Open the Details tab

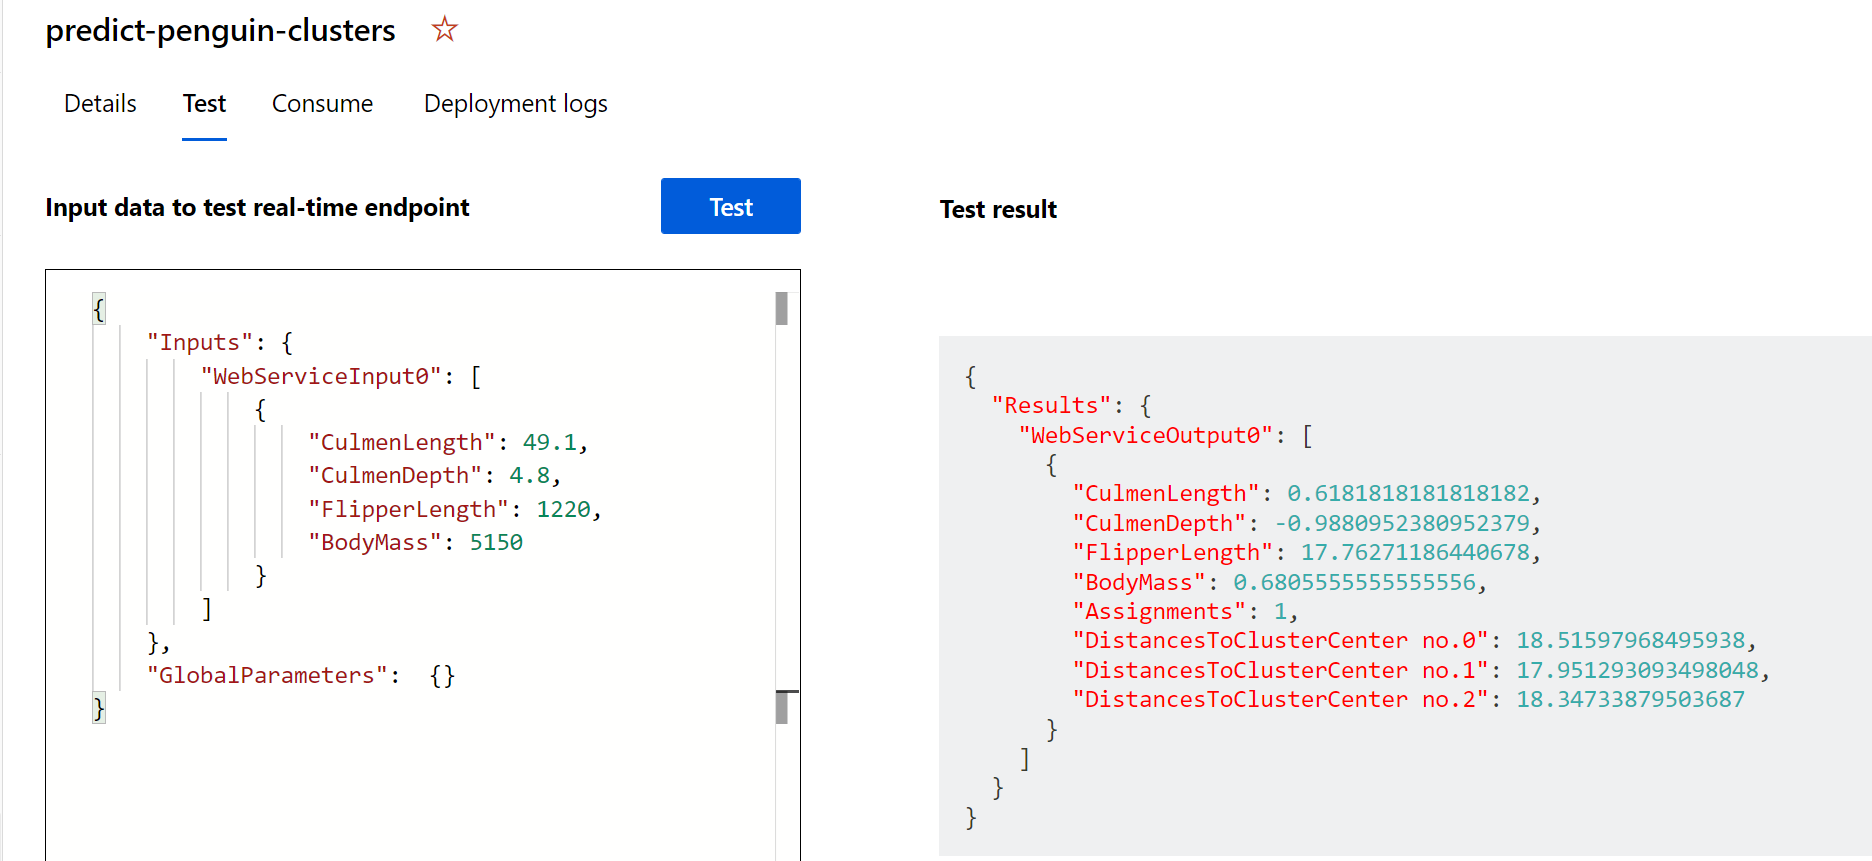pos(100,104)
